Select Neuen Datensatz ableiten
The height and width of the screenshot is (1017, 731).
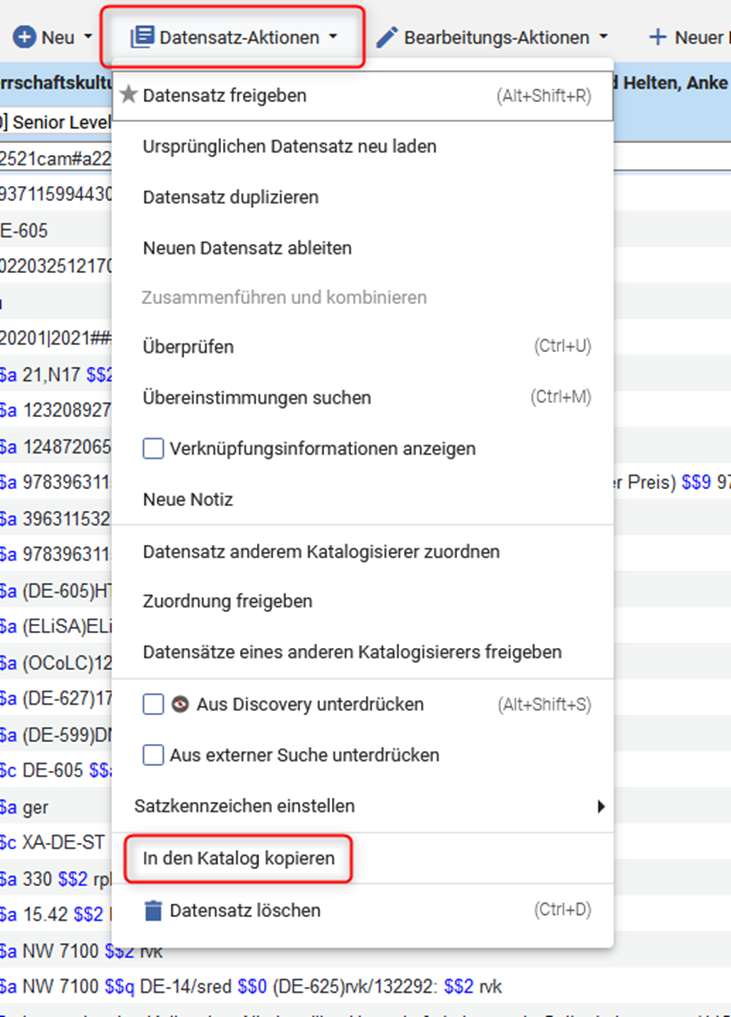pos(247,247)
